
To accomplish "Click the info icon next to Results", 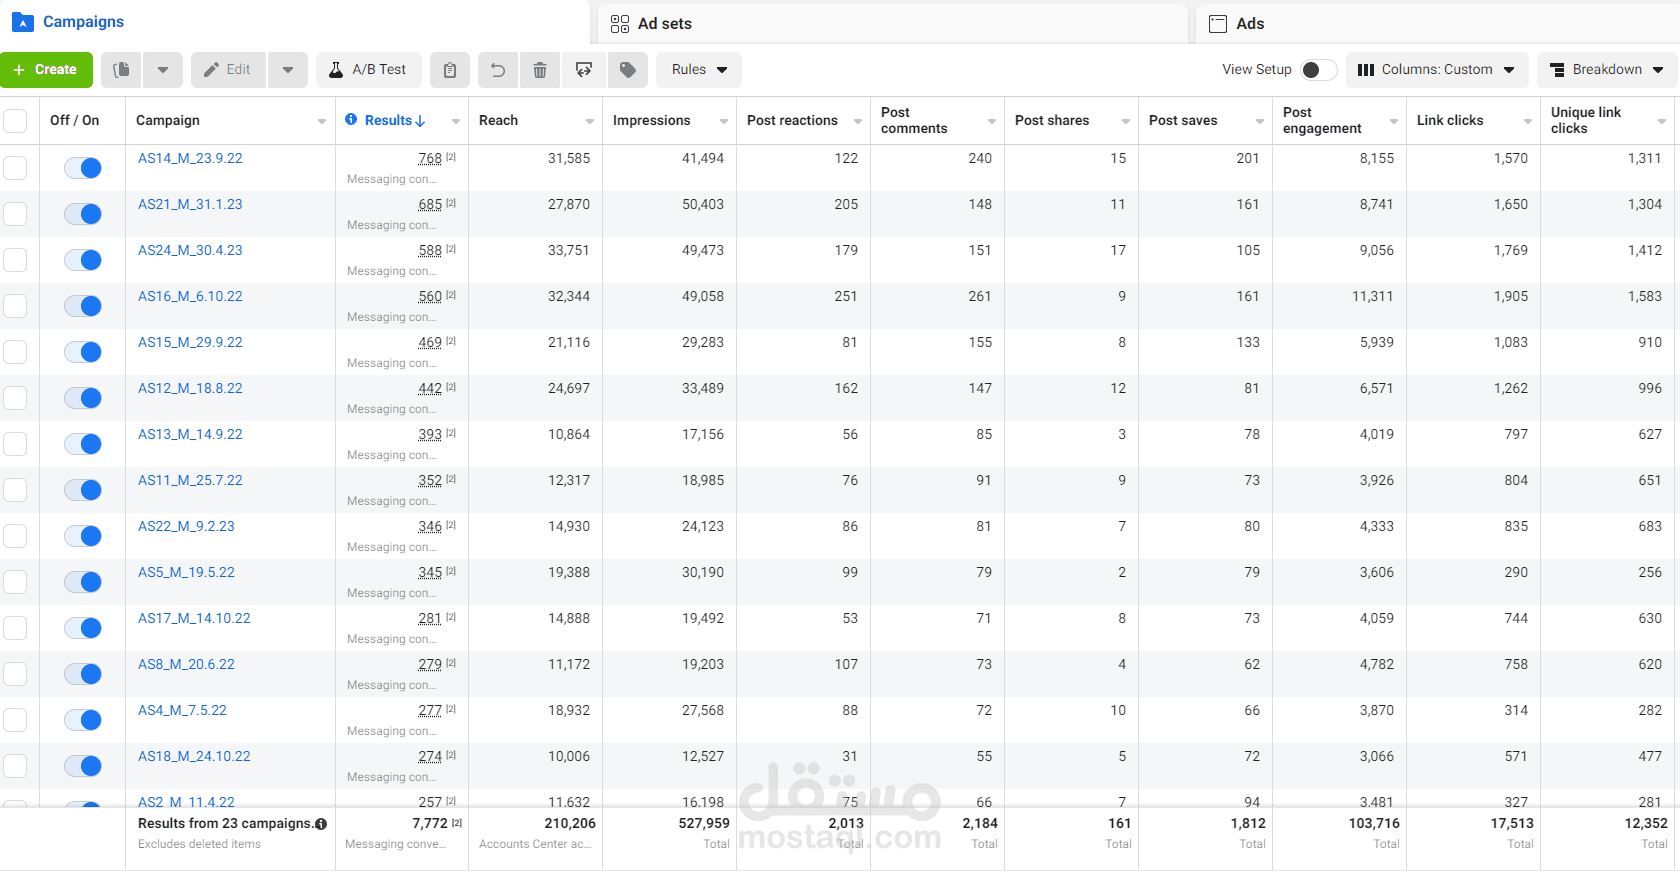I will pyautogui.click(x=351, y=120).
